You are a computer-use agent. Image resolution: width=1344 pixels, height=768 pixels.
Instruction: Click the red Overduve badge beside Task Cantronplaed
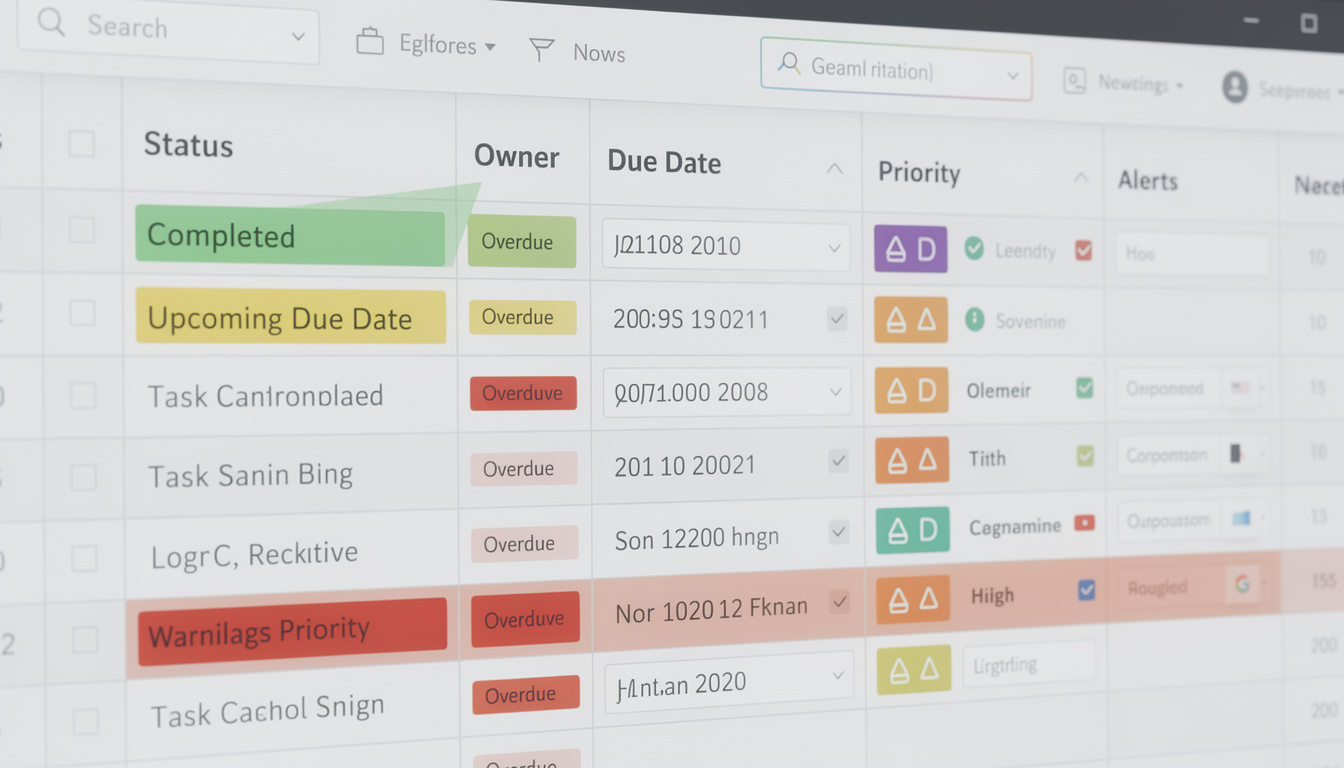(523, 393)
